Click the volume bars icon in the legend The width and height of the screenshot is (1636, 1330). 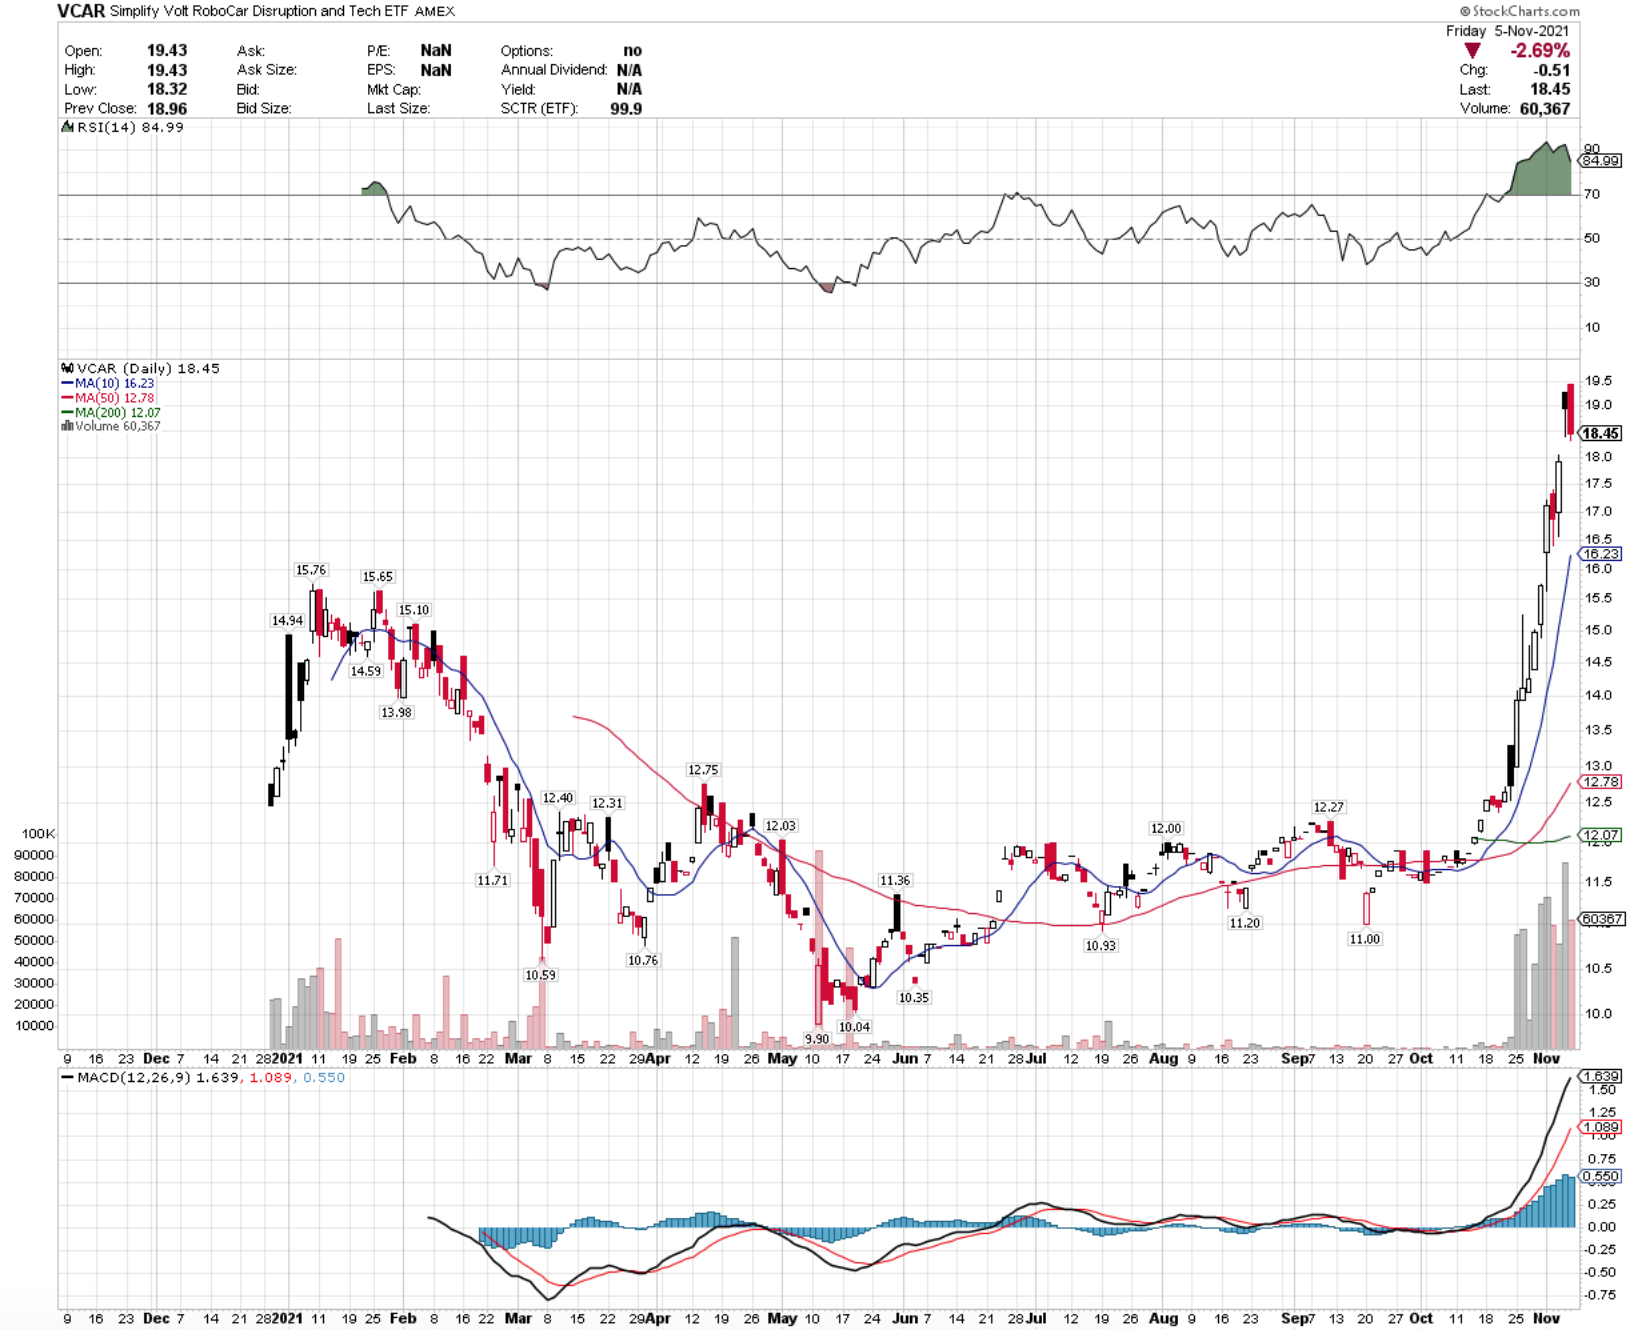67,426
